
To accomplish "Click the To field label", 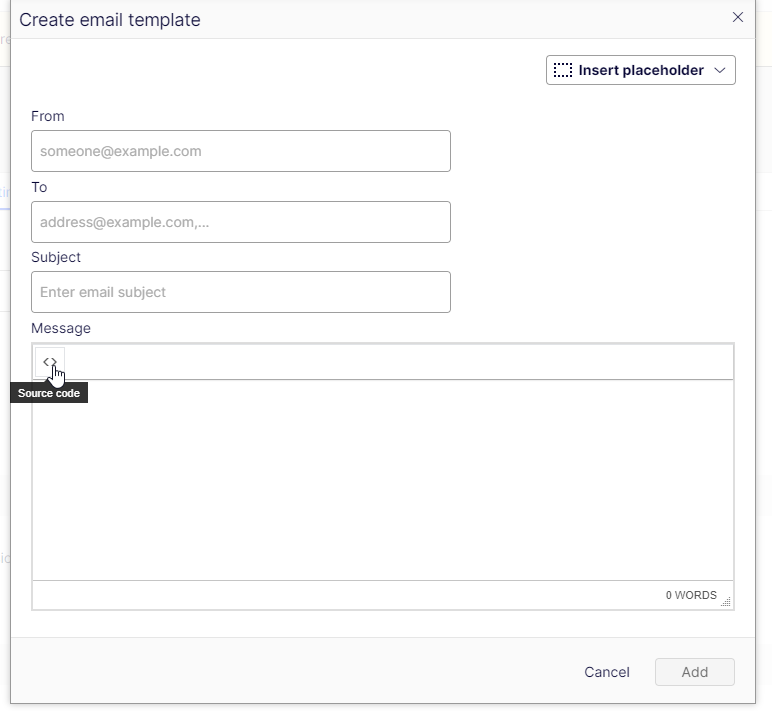I will coord(39,187).
